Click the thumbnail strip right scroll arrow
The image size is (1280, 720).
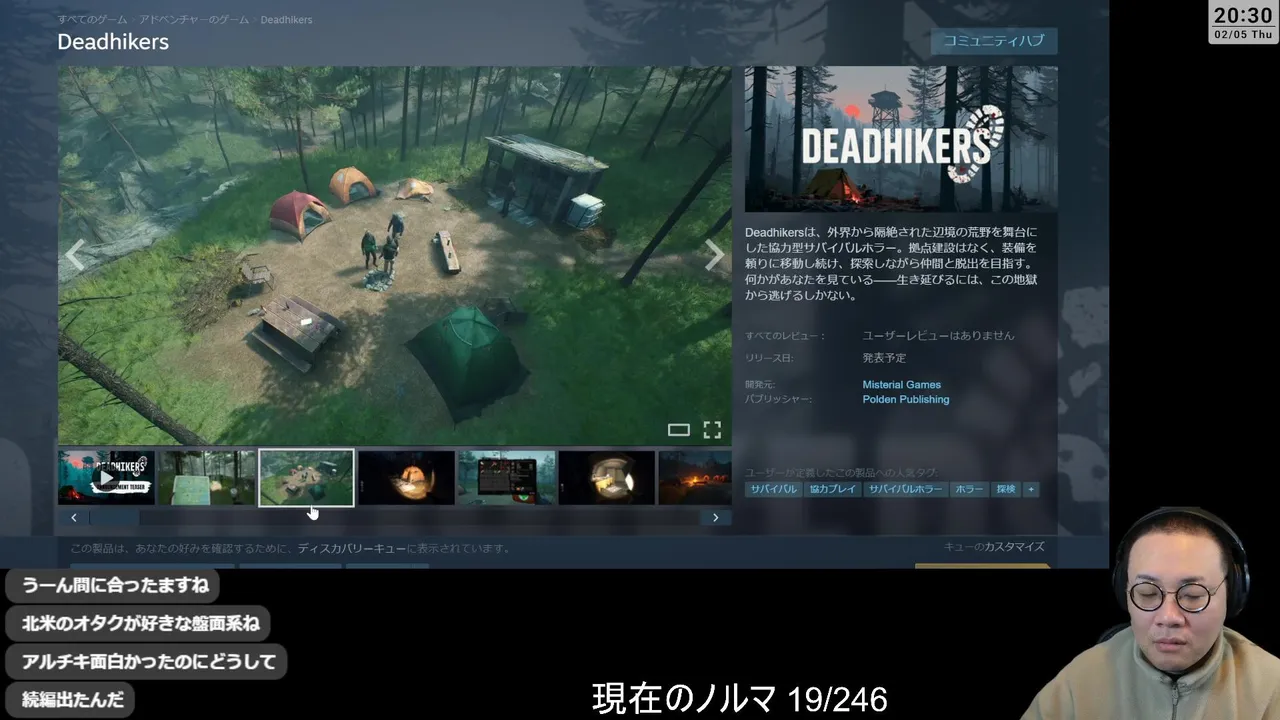click(715, 518)
